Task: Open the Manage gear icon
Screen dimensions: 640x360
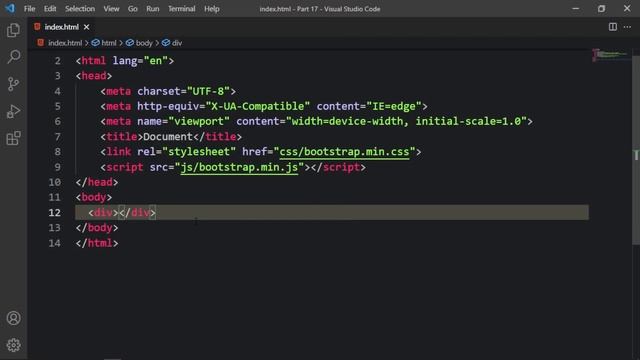Action: click(x=13, y=345)
